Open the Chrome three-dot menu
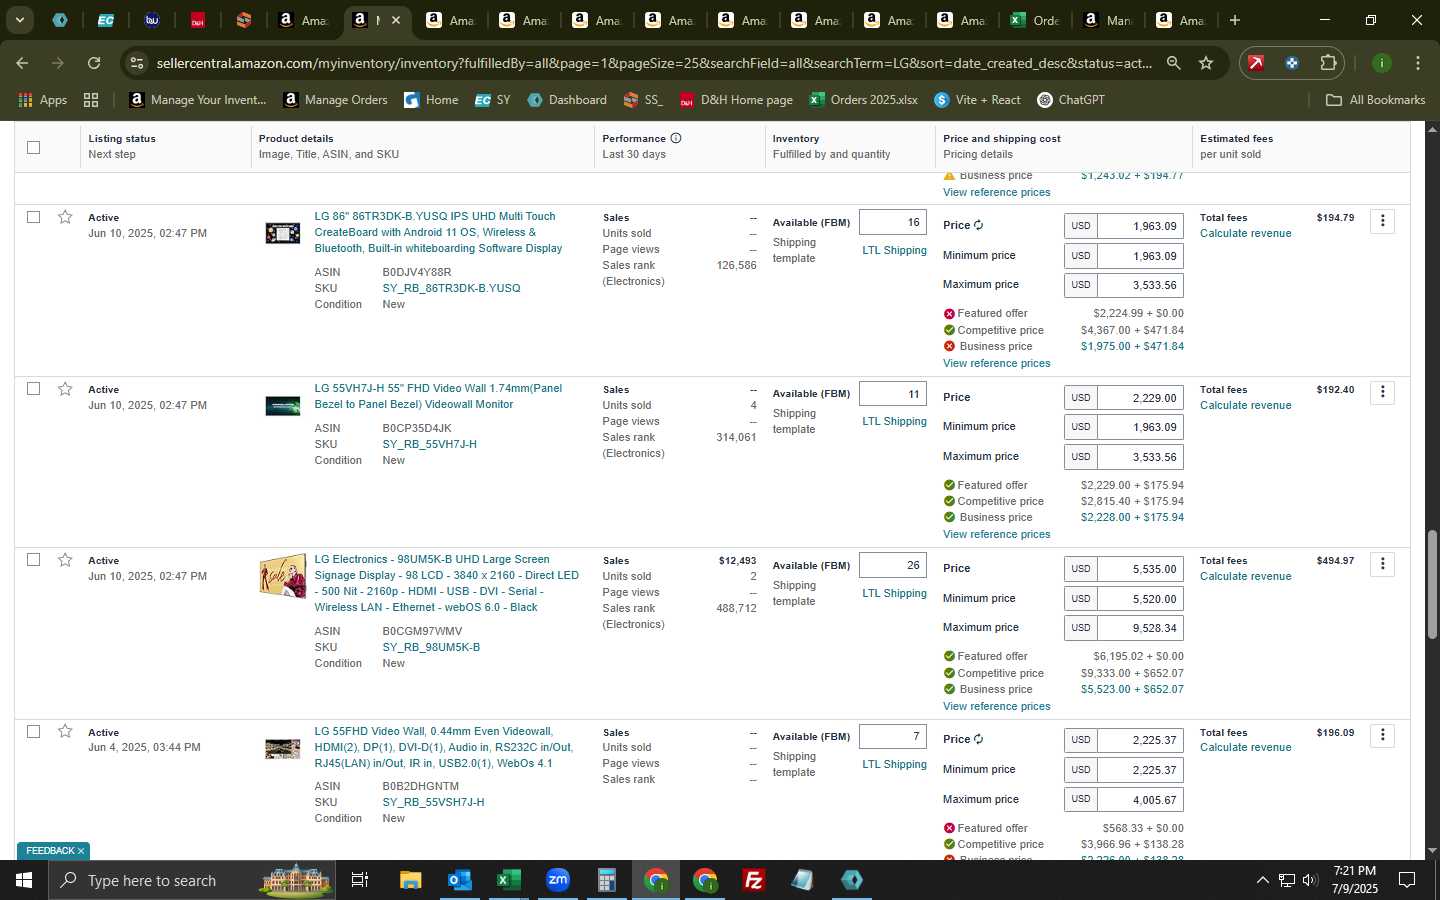The width and height of the screenshot is (1440, 900). coord(1417,63)
